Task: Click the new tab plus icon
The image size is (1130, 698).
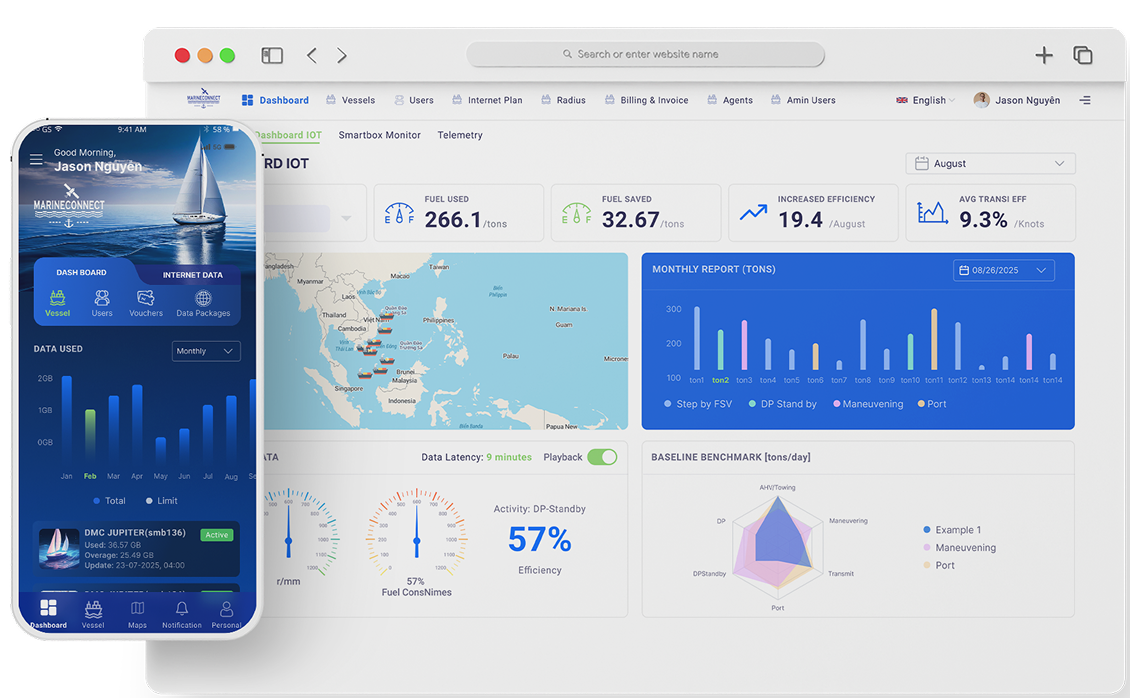Action: 1043,56
